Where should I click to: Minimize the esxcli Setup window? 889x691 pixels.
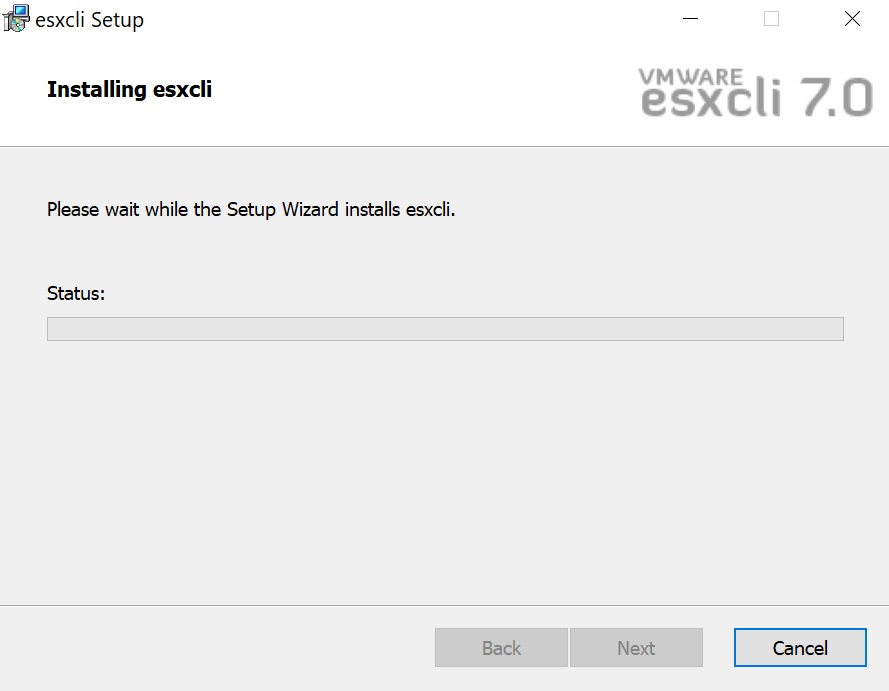tap(690, 18)
